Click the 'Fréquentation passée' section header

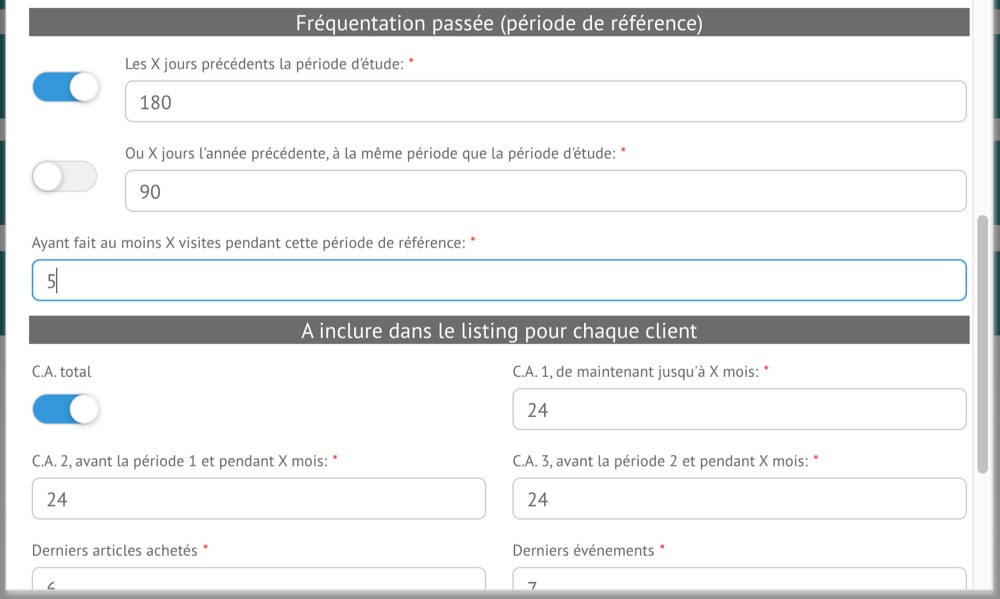click(x=499, y=23)
